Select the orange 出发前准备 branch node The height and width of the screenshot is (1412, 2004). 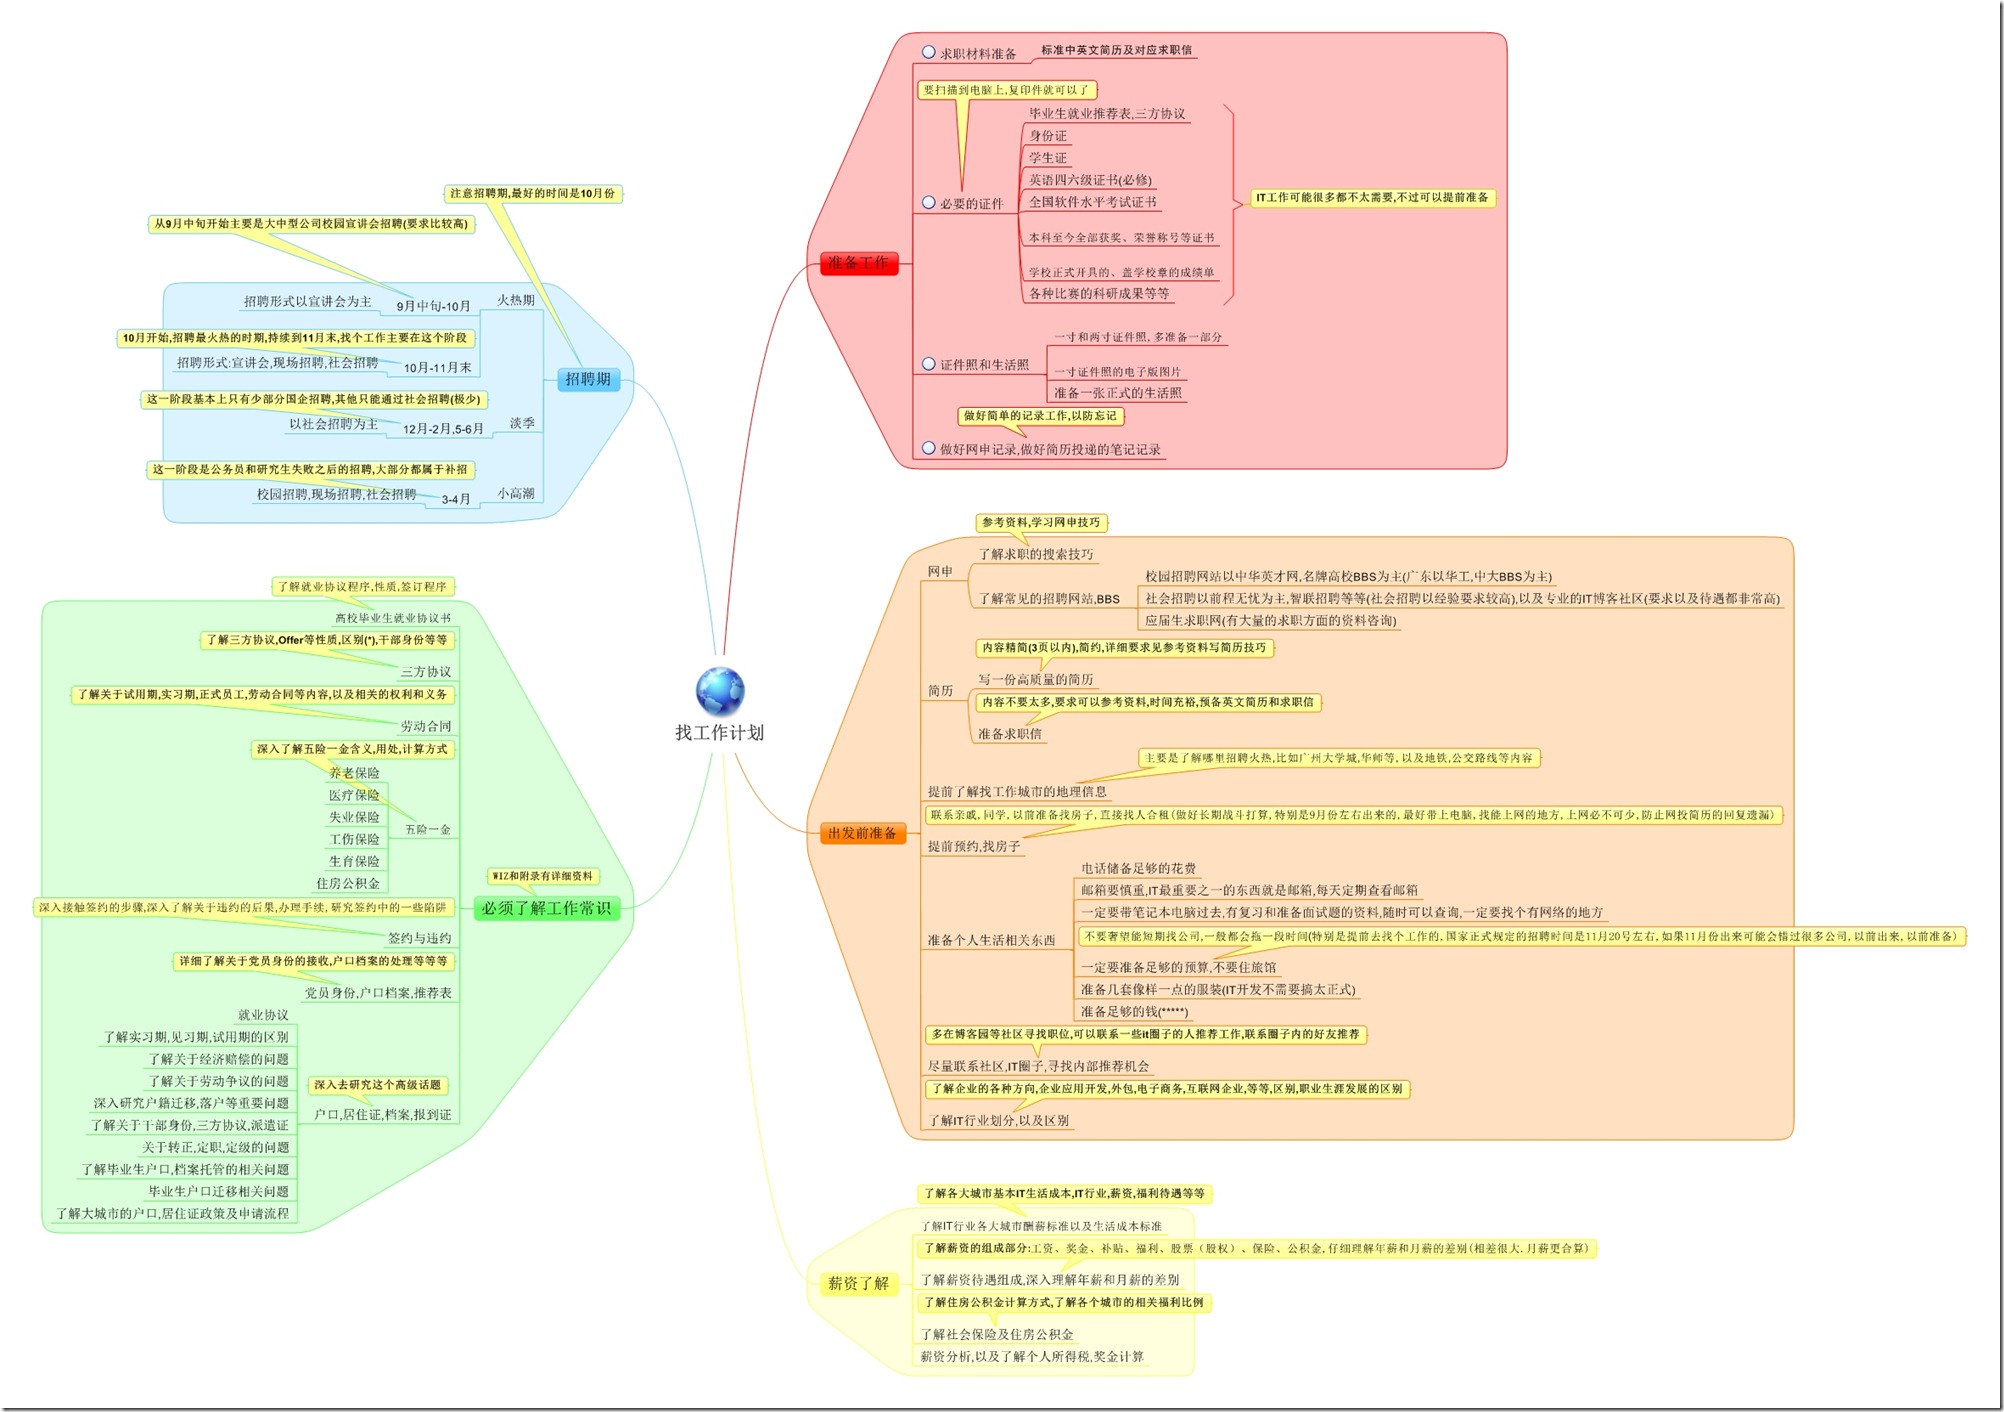coord(862,833)
